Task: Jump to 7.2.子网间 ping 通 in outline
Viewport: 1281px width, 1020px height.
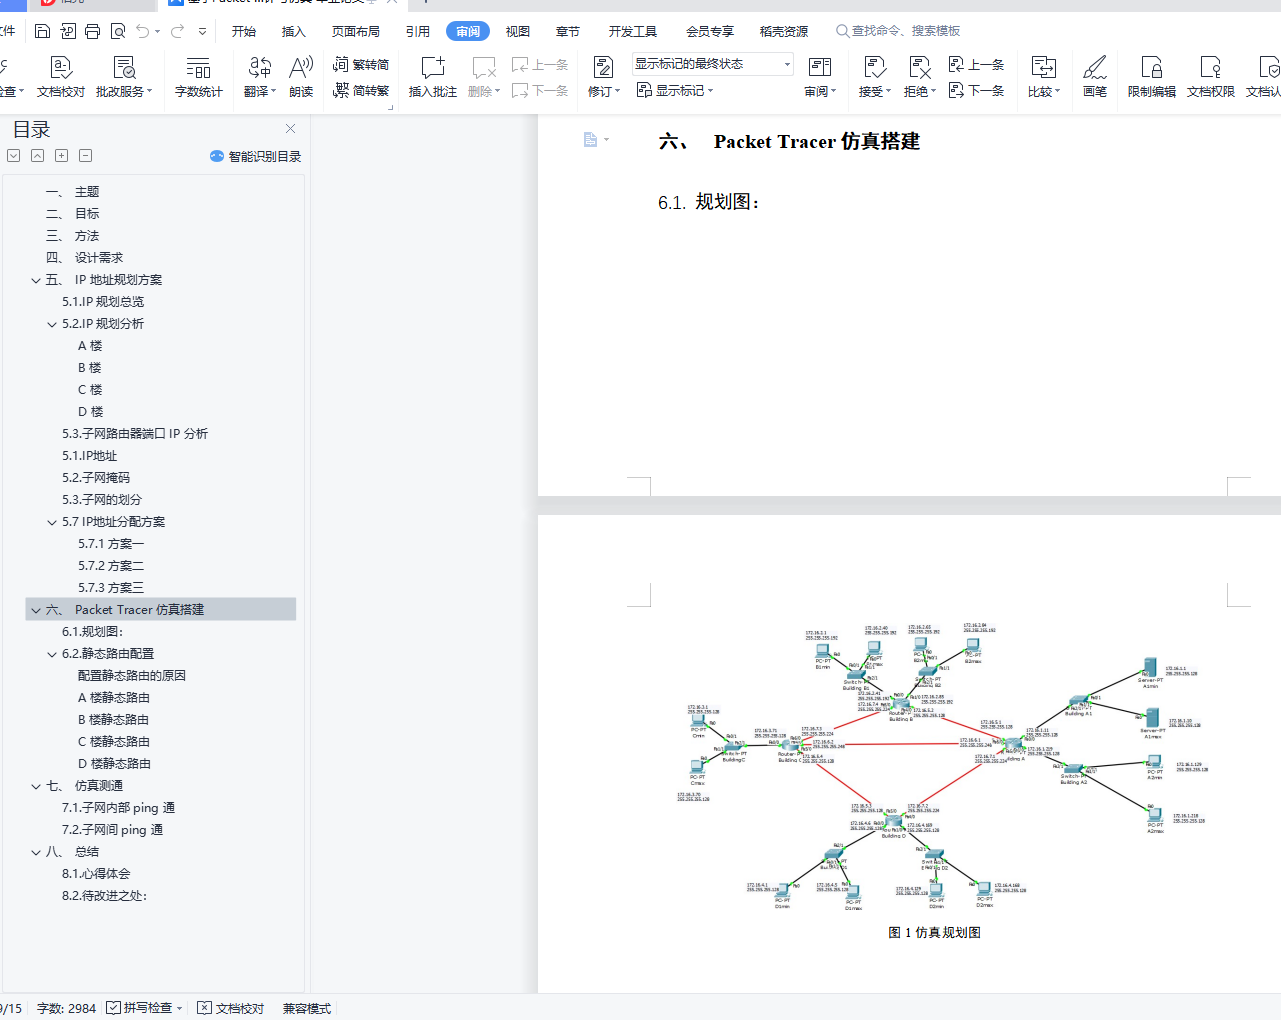Action: click(x=112, y=830)
